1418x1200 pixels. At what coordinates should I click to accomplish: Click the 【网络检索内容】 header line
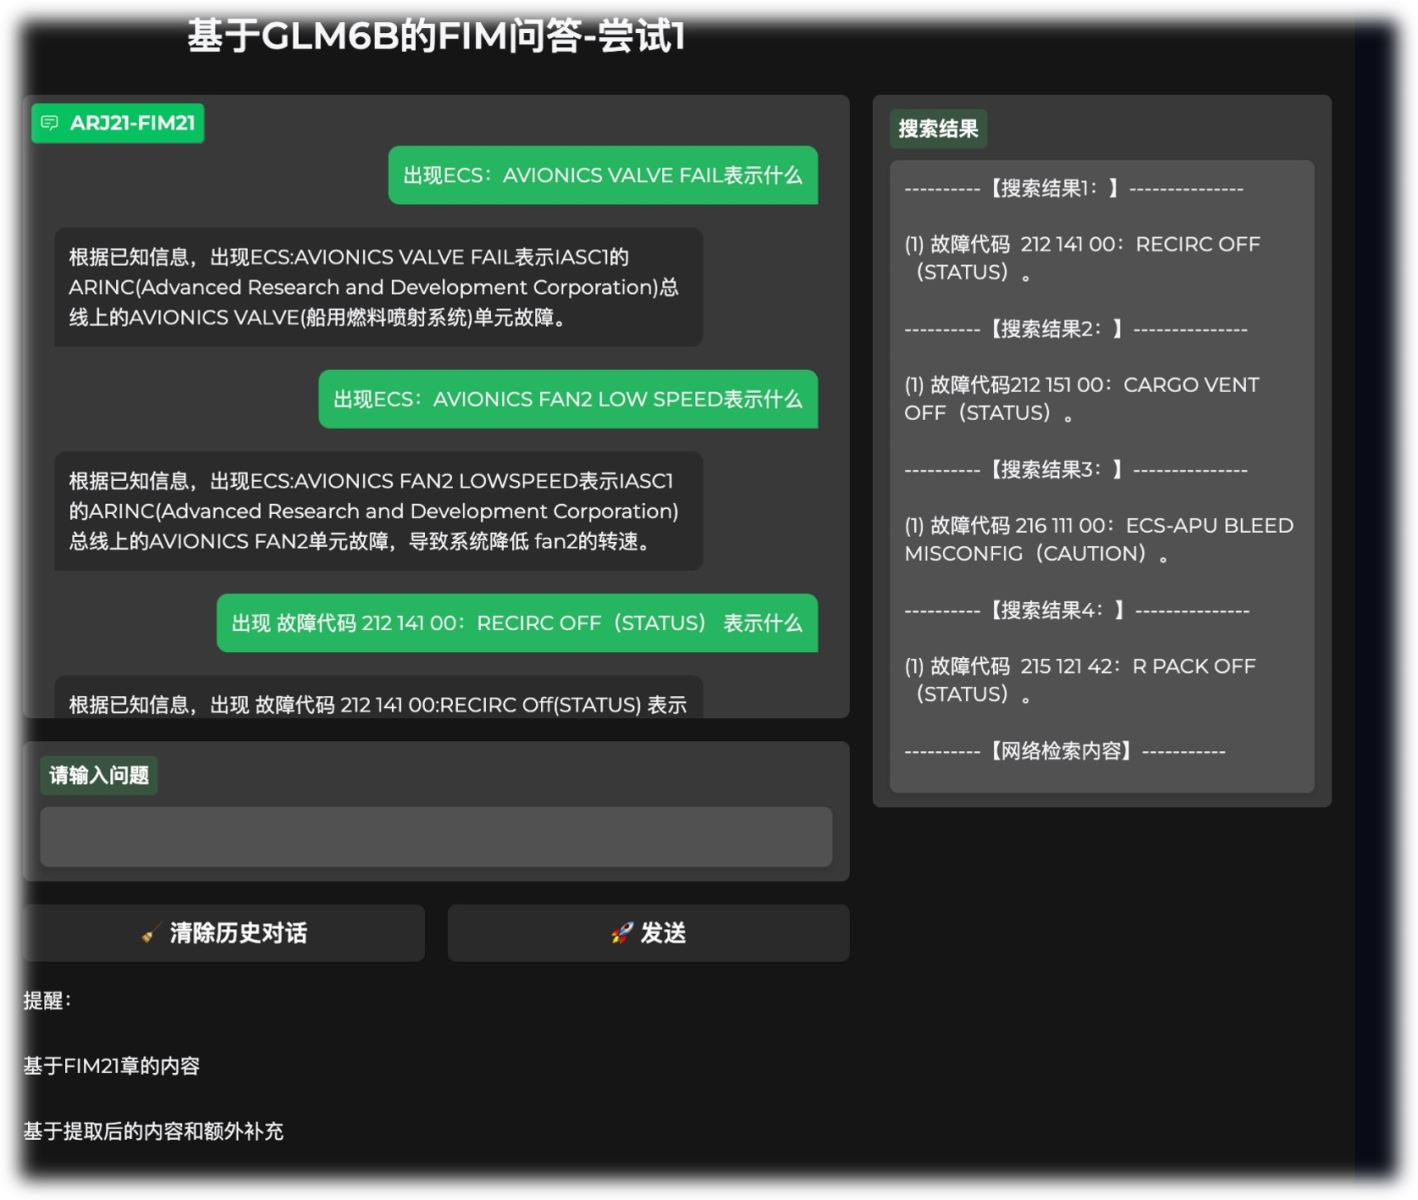[x=1065, y=751]
